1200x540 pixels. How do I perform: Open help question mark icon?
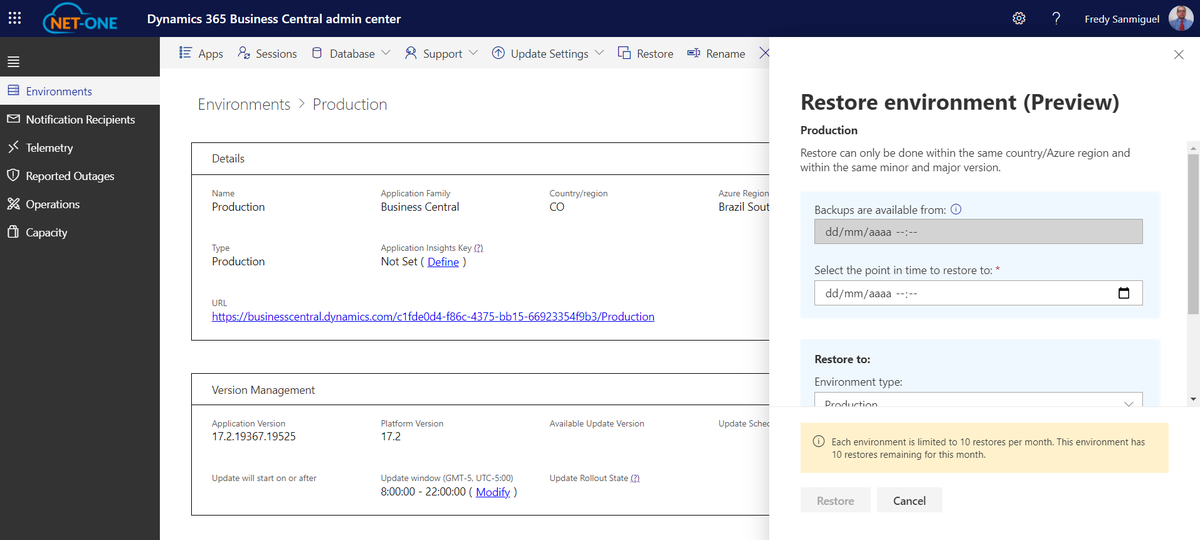coord(1056,19)
